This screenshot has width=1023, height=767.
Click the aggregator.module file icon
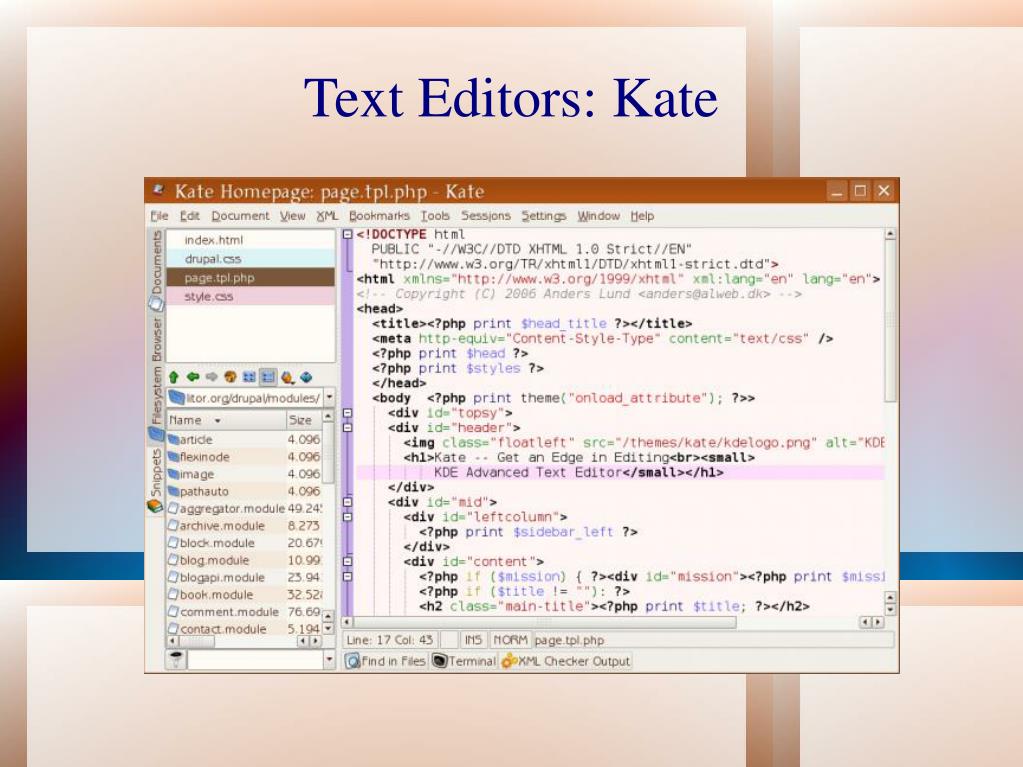174,508
